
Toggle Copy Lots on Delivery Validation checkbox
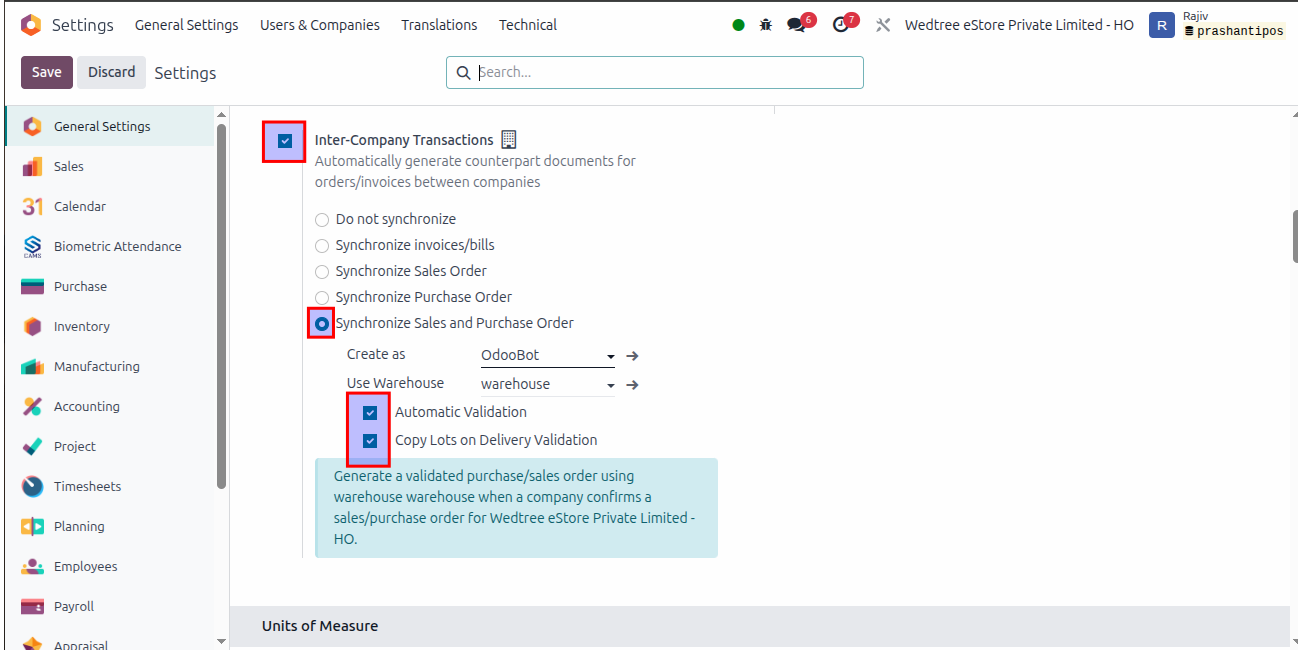click(370, 440)
